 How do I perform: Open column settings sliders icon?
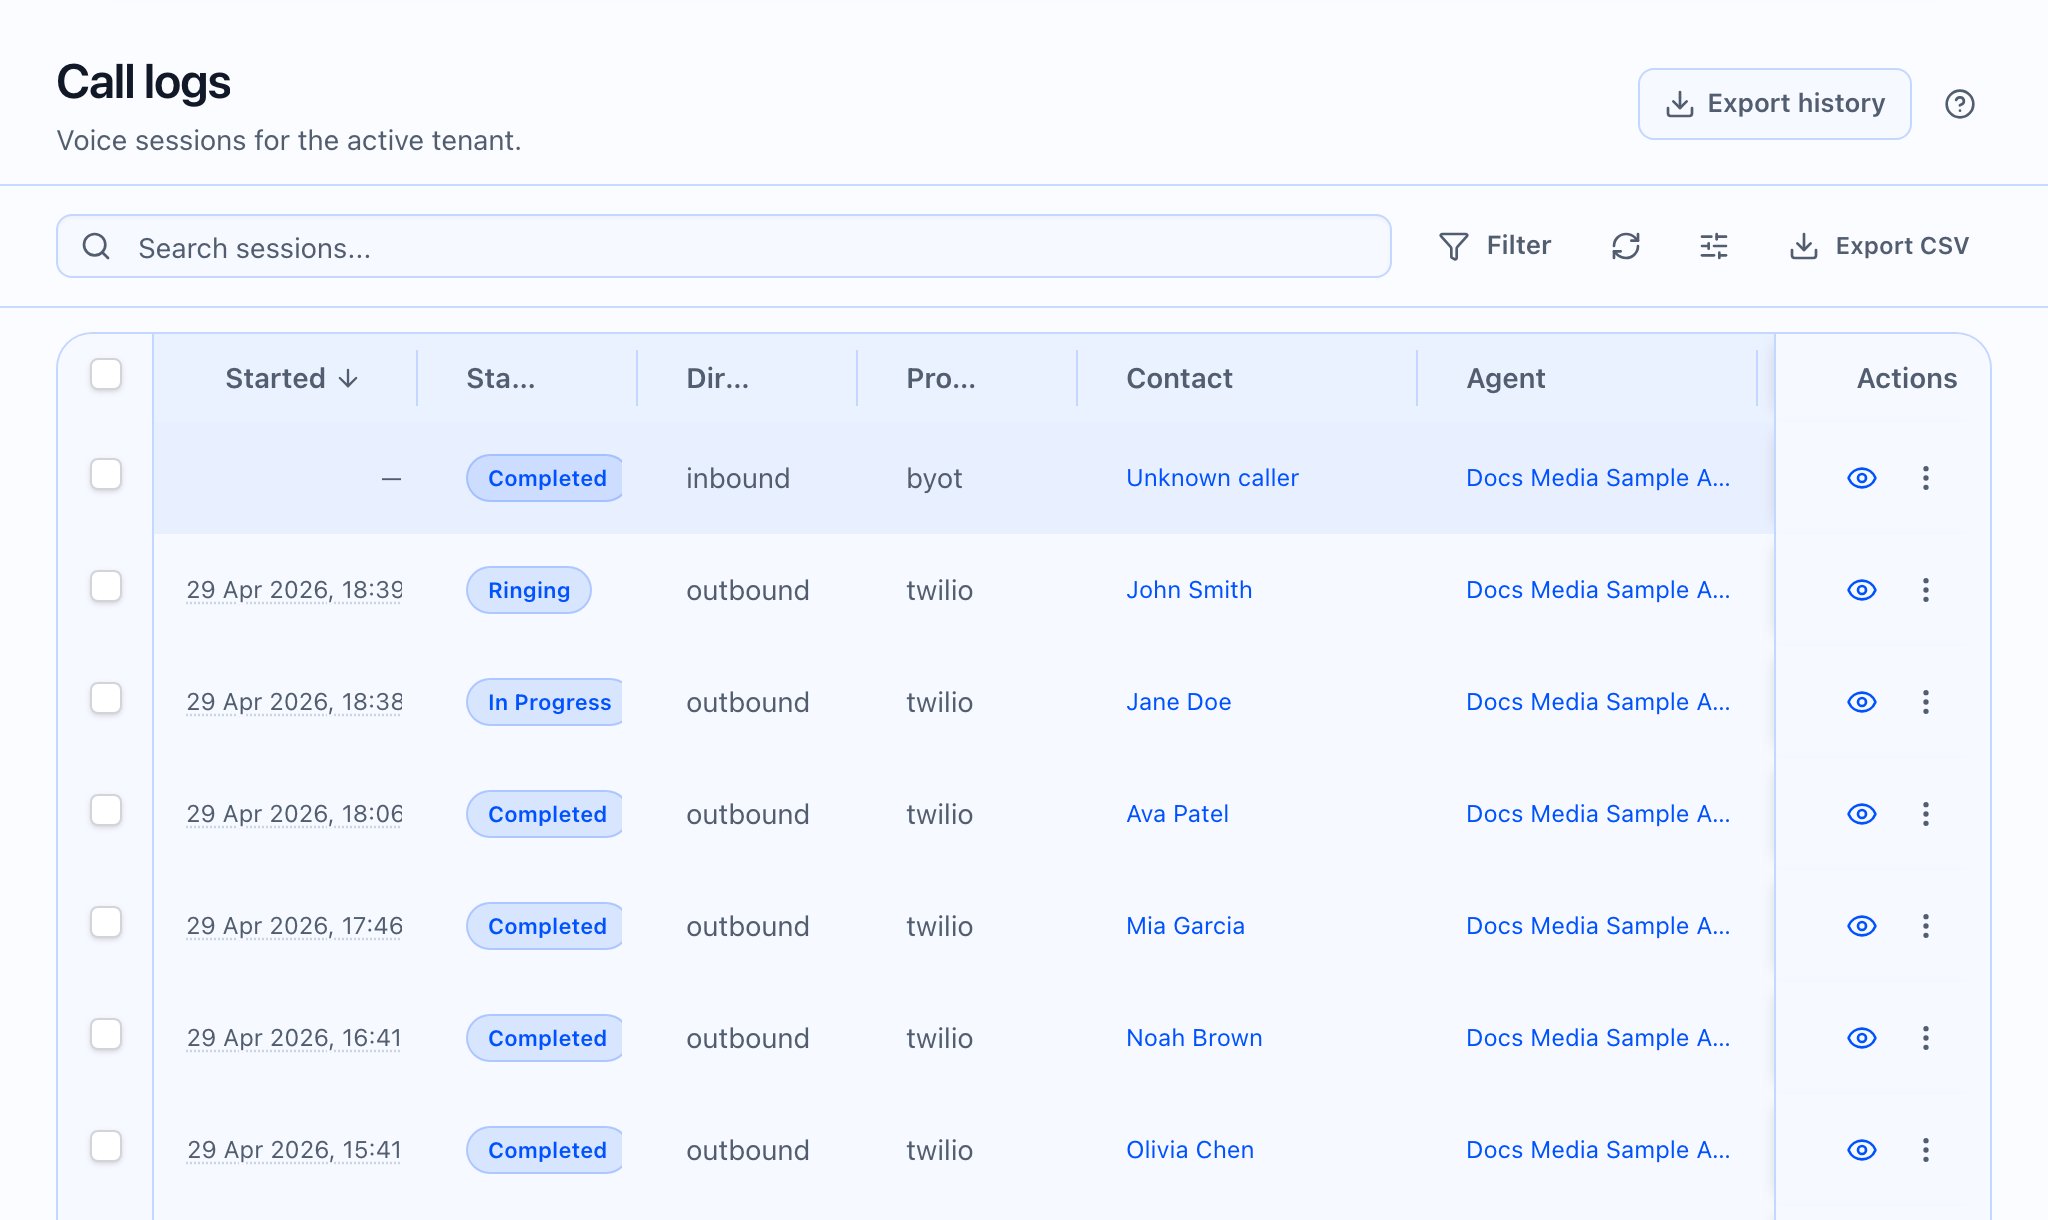point(1714,246)
